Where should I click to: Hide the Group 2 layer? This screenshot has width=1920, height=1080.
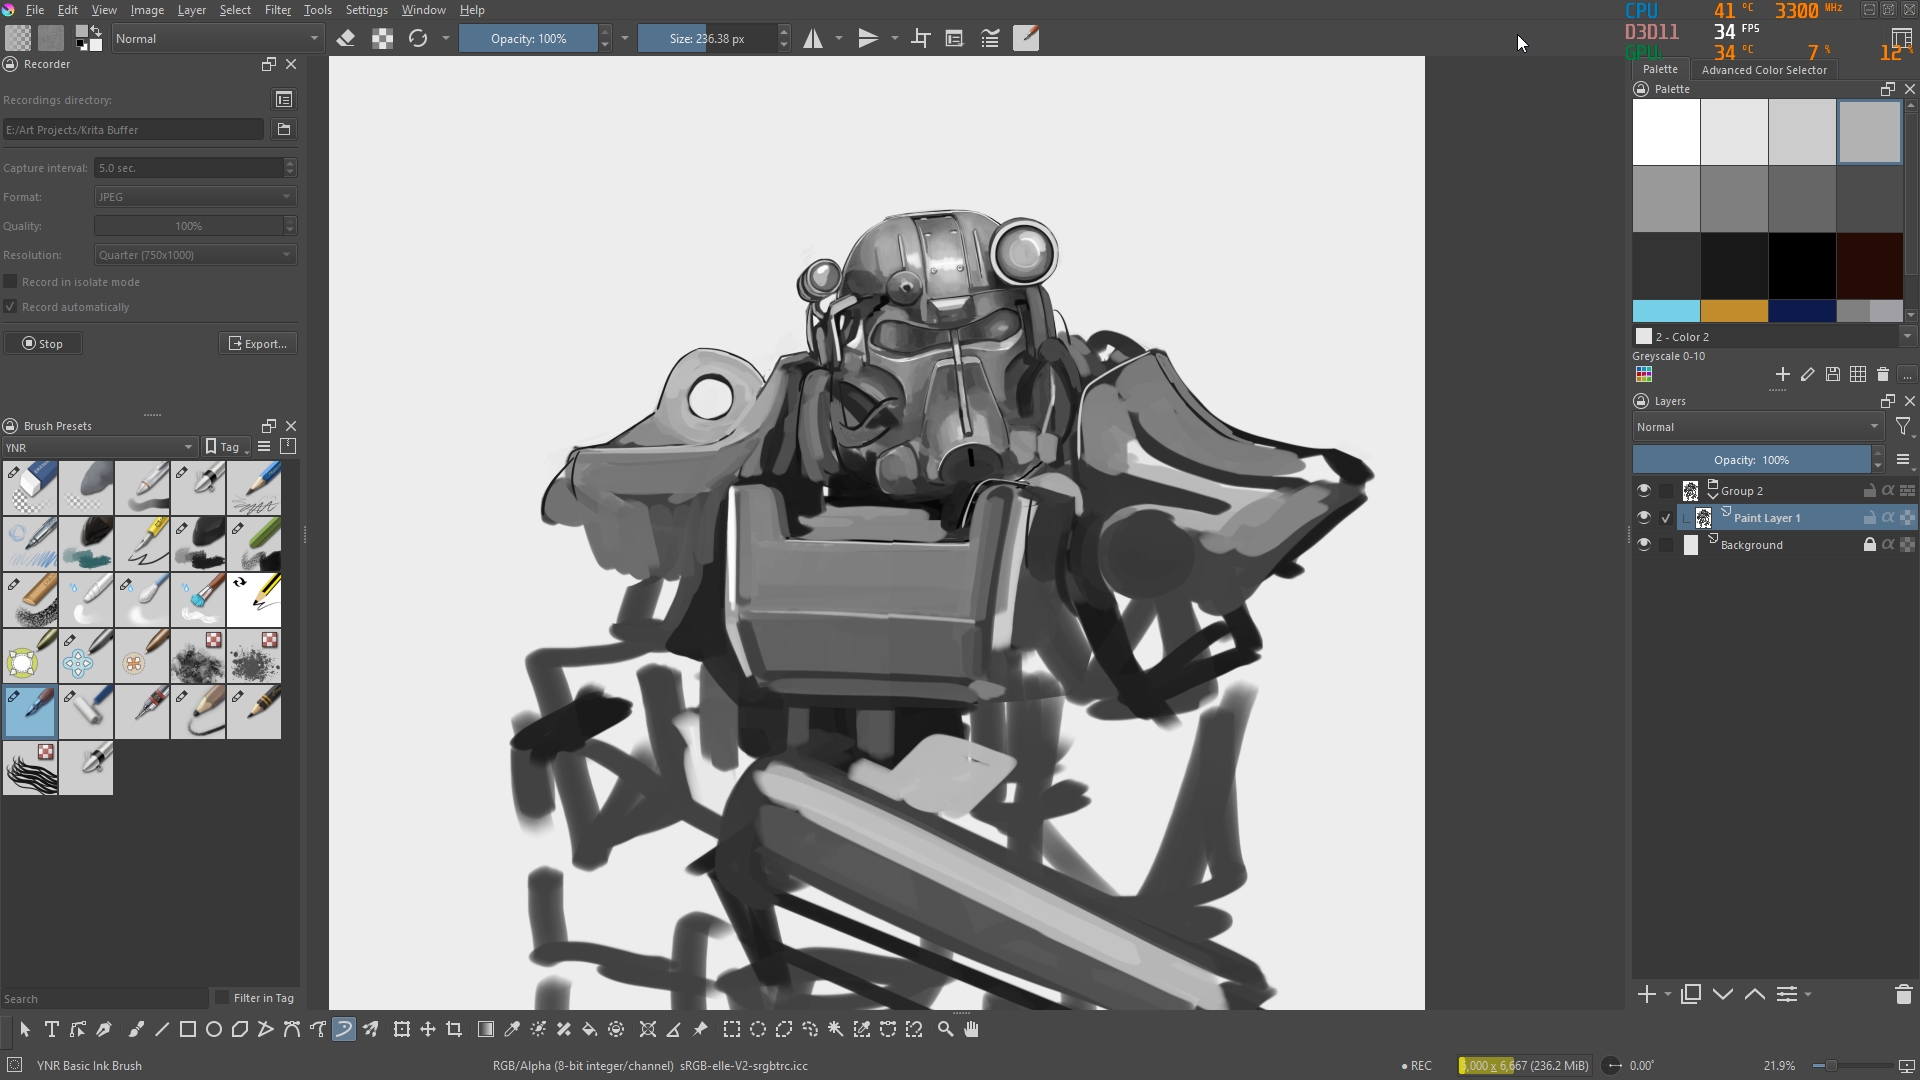pos(1644,491)
